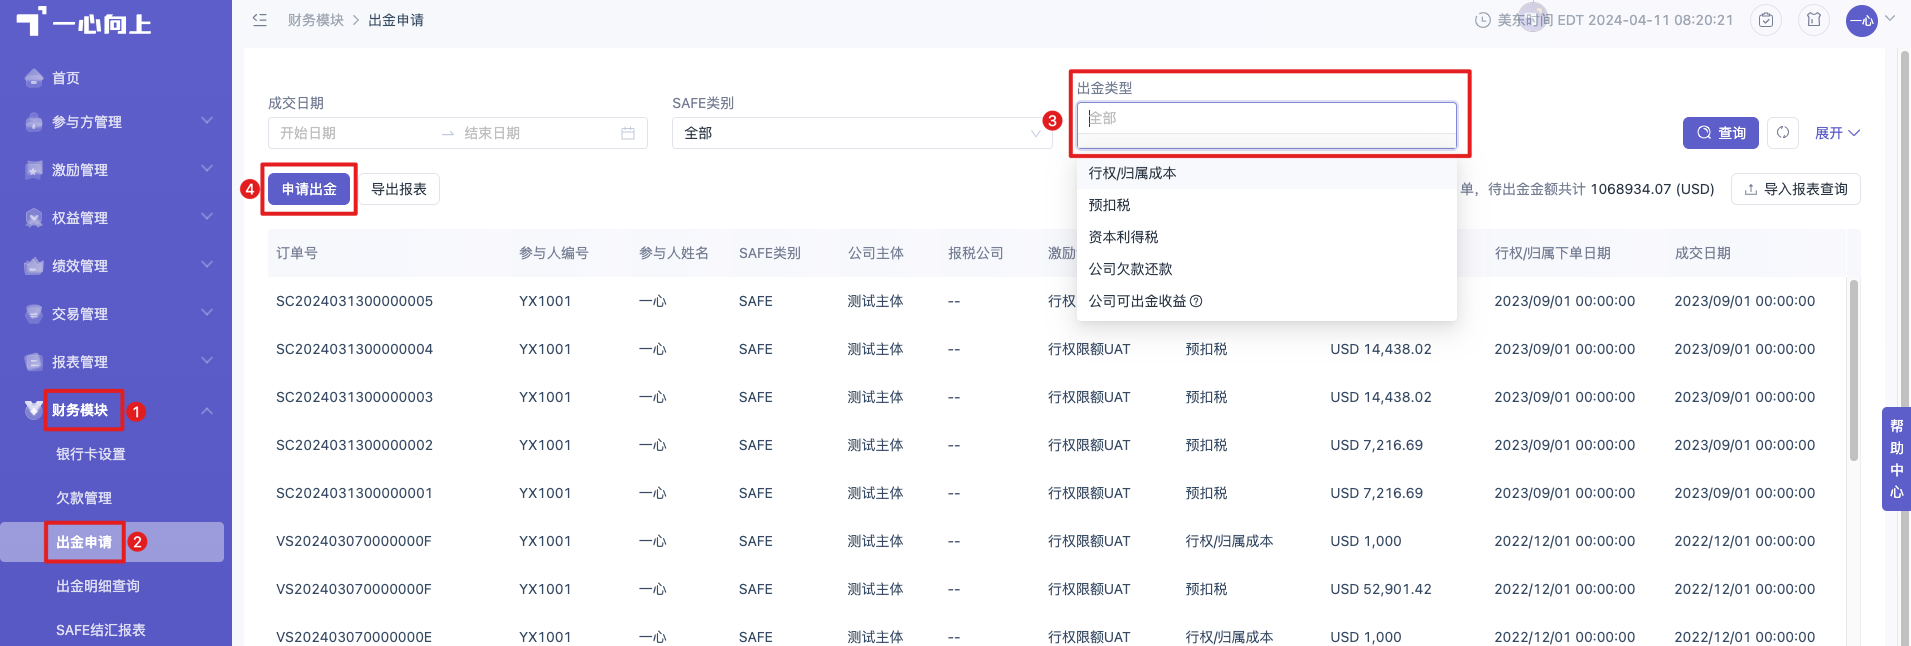
Task: Click the reset refresh icon next to 查询
Action: tap(1783, 133)
